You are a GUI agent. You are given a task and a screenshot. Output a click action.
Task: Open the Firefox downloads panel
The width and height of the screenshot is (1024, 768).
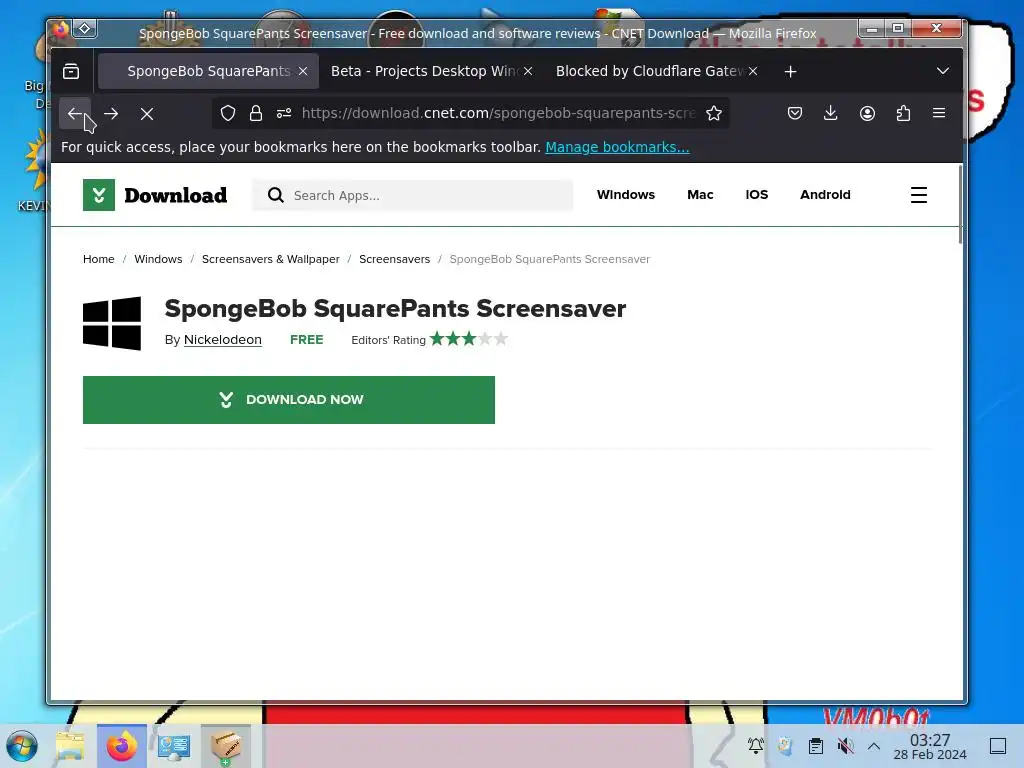831,114
